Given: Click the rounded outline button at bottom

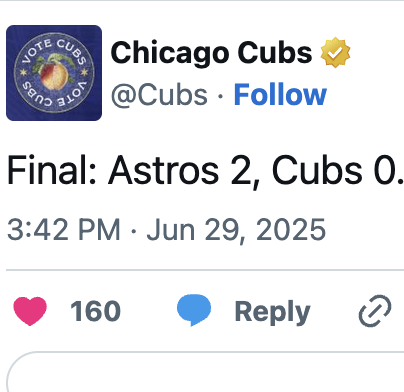Looking at the screenshot, I should 205,372.
